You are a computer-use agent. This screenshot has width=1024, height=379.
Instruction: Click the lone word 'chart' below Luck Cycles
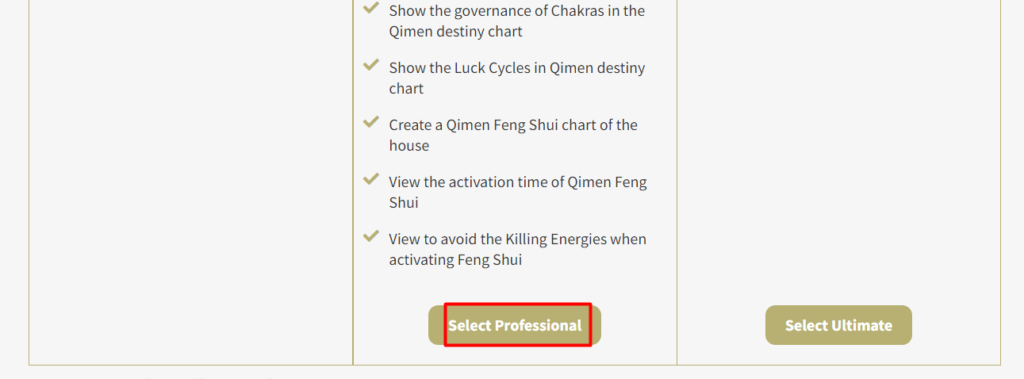(406, 88)
